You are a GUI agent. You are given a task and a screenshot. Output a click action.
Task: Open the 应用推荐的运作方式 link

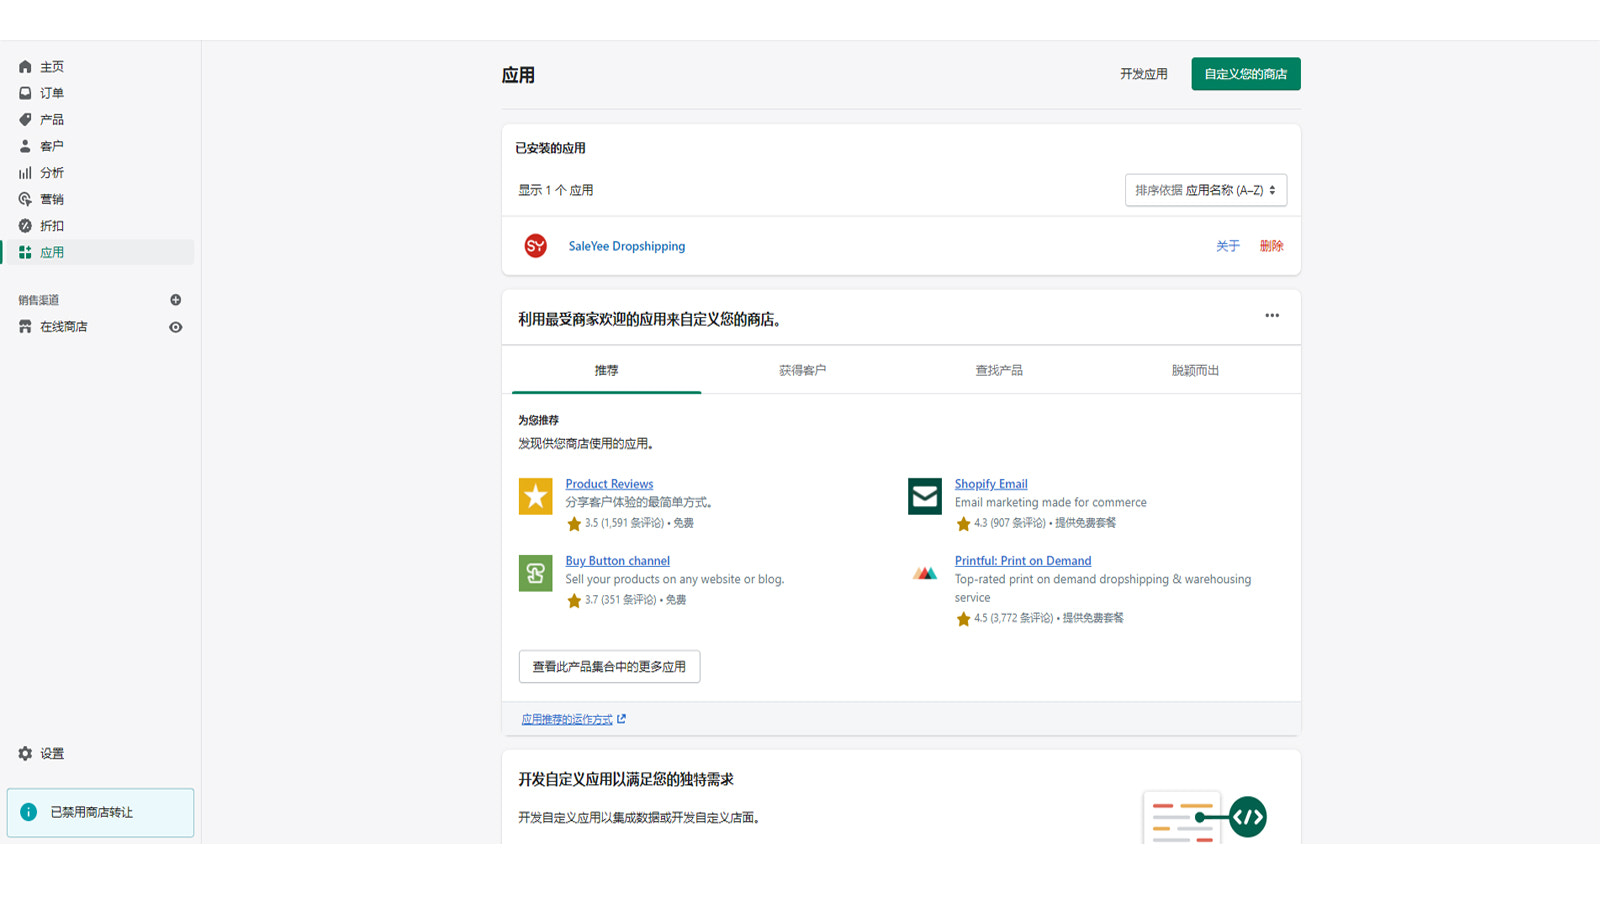click(x=567, y=719)
